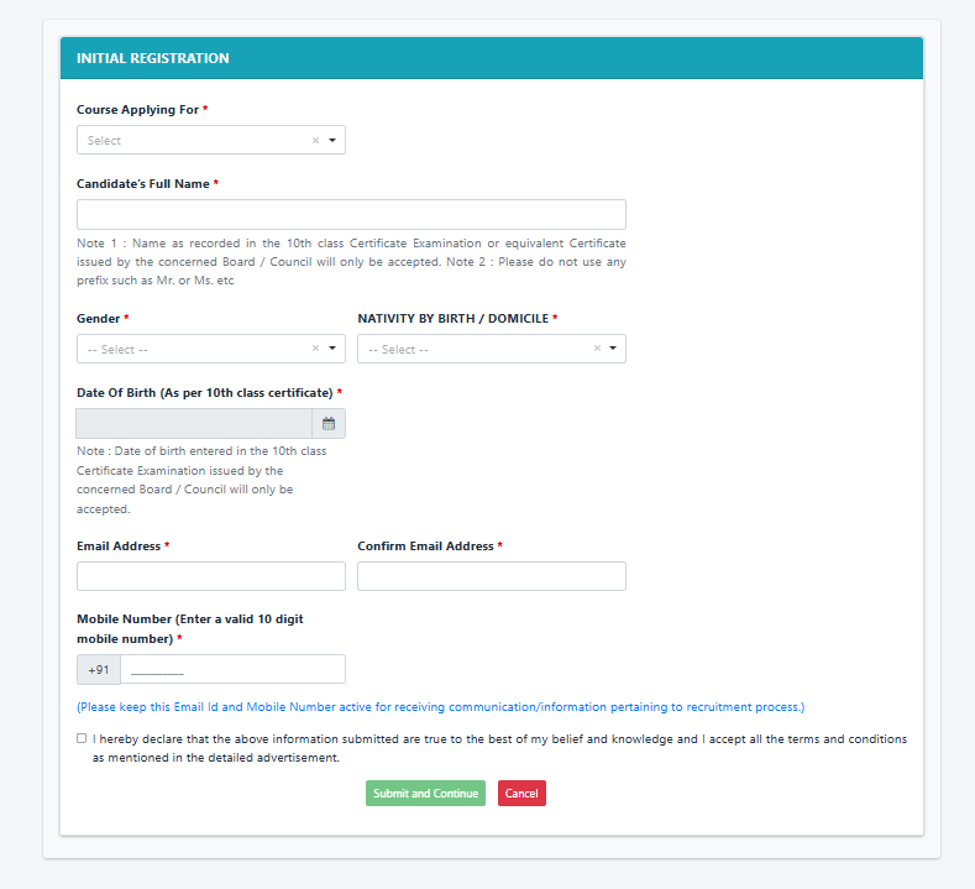Click the Course Applying For dropdown arrow

(x=333, y=140)
